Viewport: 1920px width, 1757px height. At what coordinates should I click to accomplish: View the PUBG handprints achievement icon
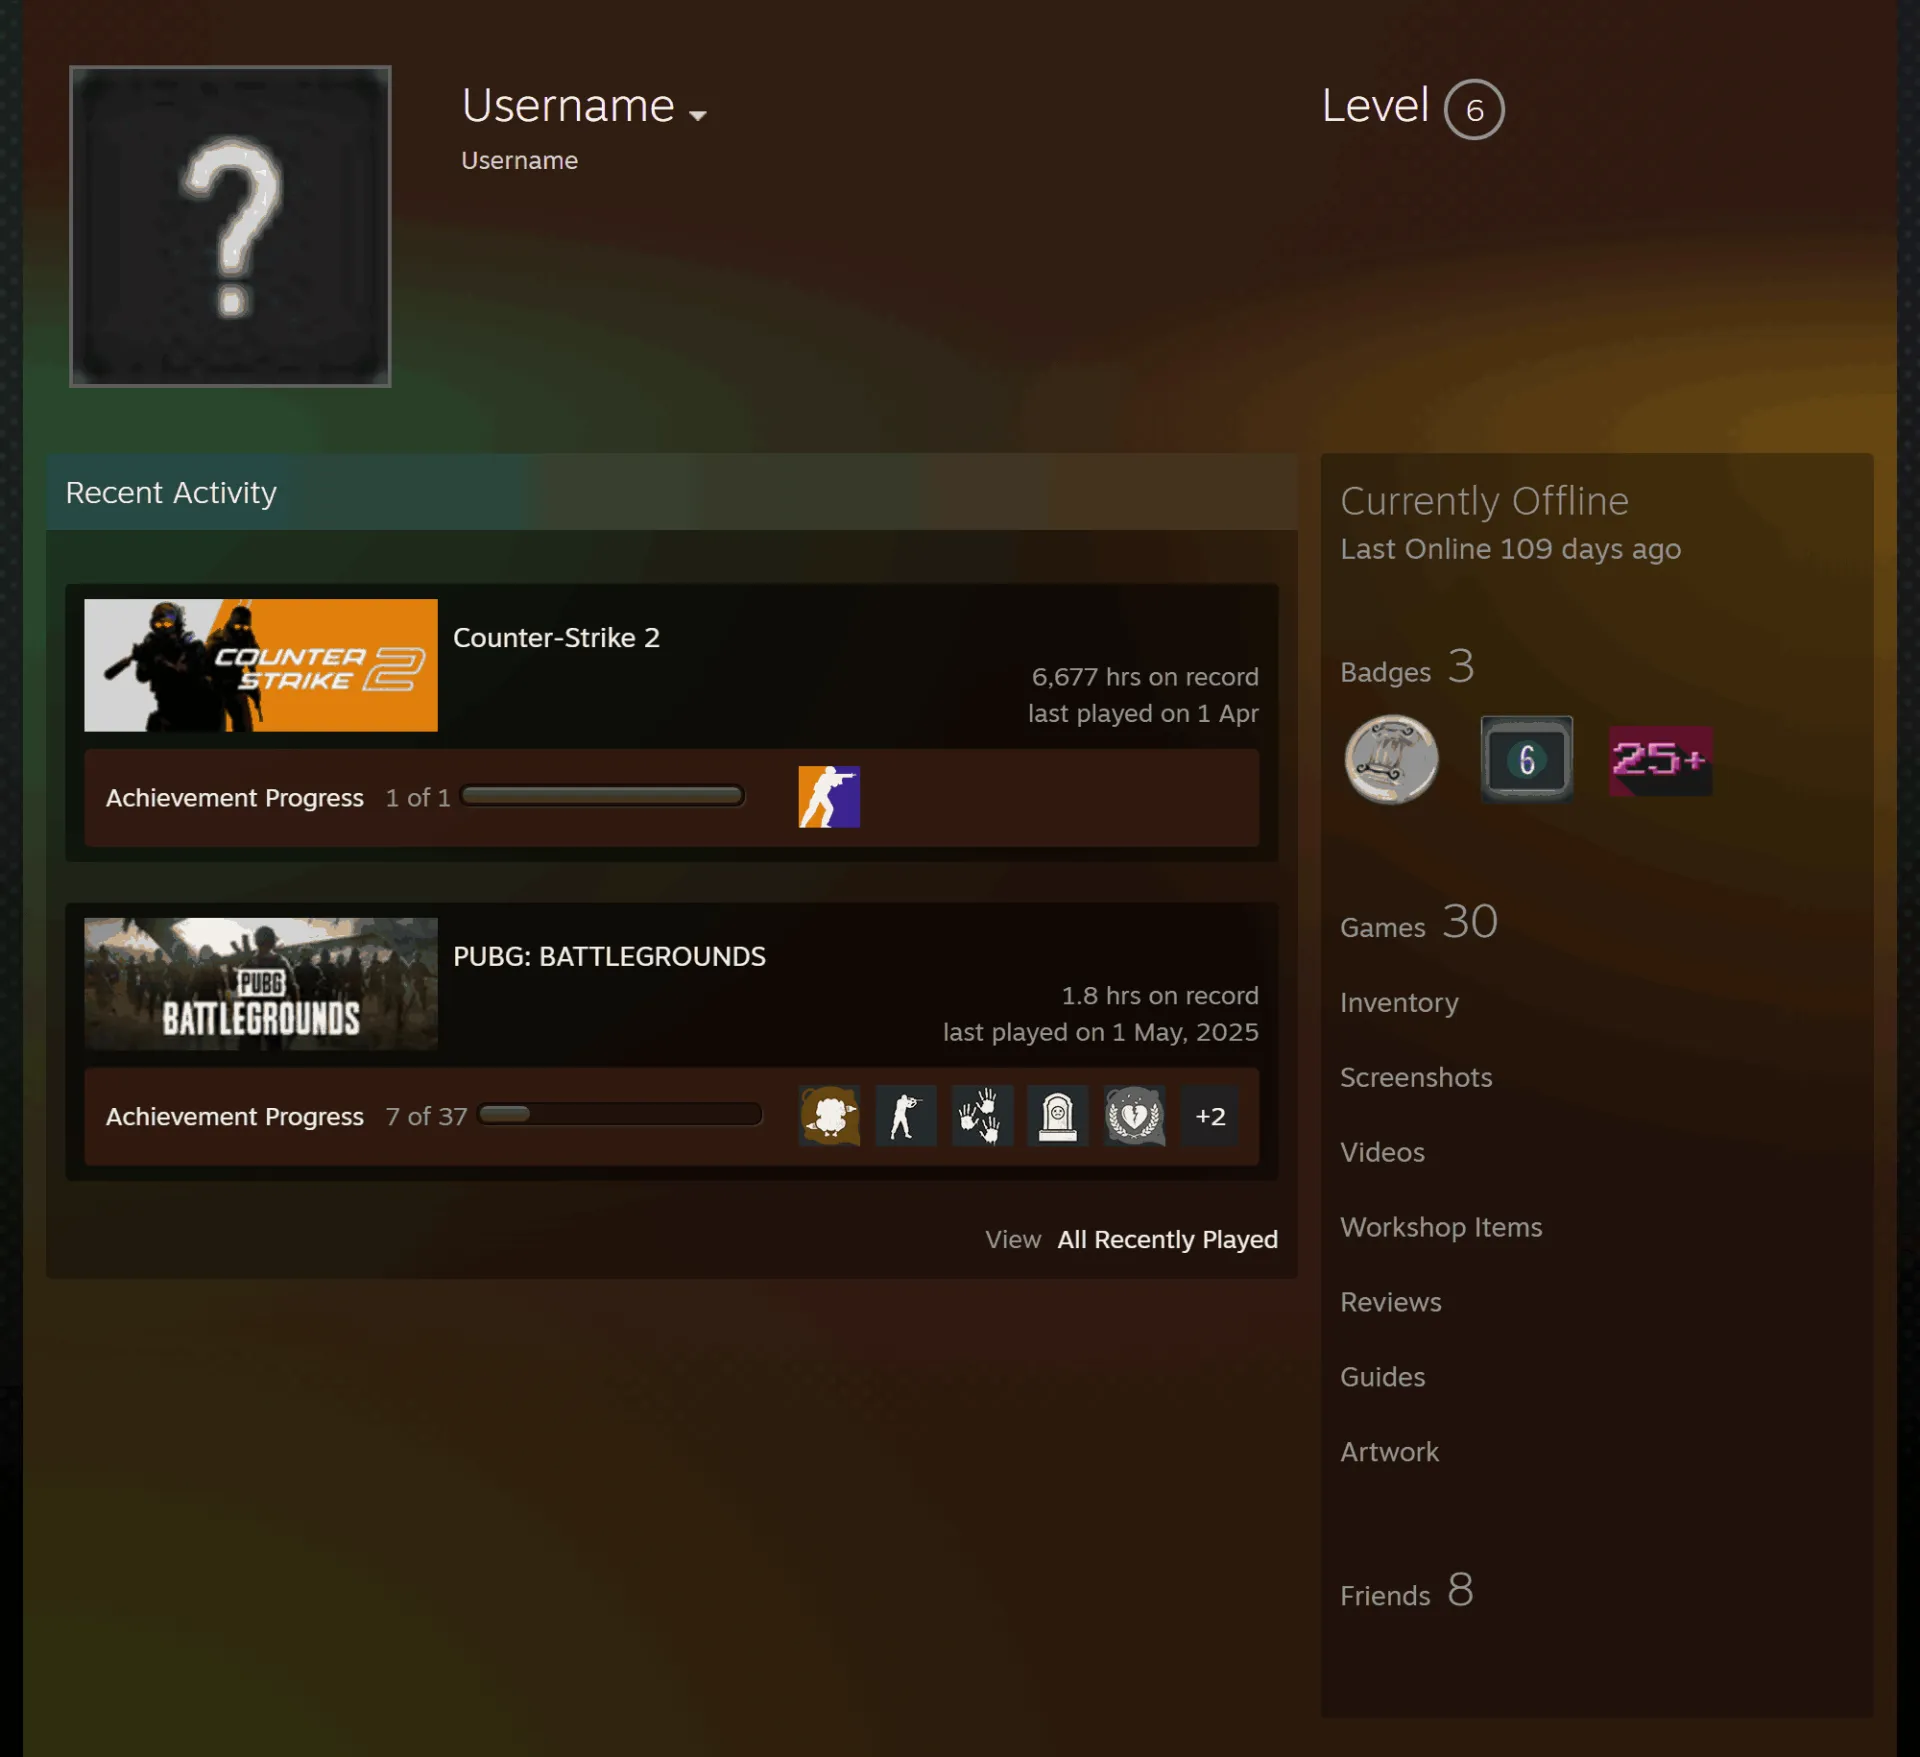coord(982,1116)
